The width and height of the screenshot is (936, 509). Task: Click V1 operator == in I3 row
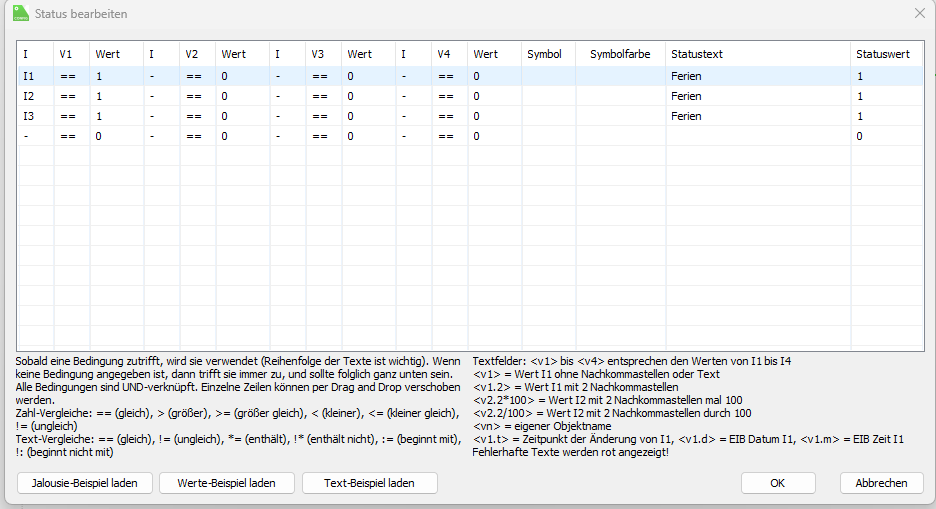pyautogui.click(x=72, y=116)
